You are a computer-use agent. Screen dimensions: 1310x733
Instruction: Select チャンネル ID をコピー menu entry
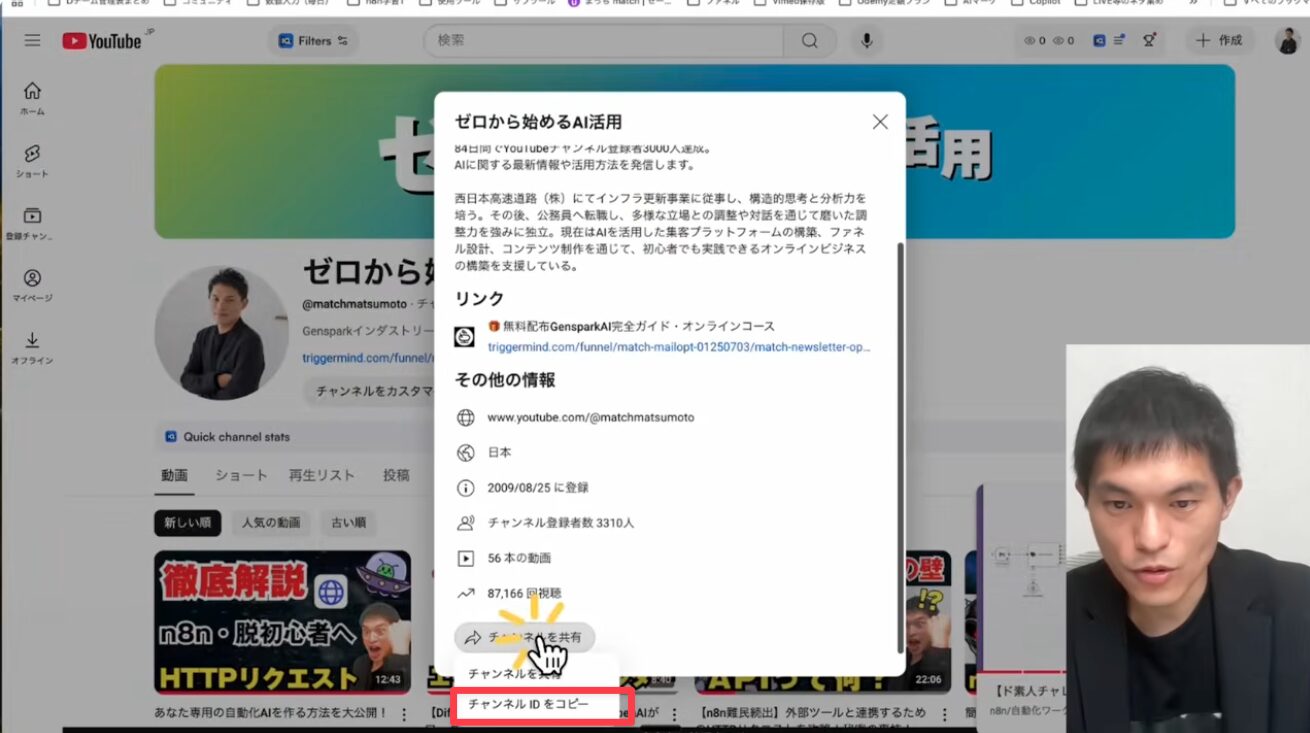(529, 704)
